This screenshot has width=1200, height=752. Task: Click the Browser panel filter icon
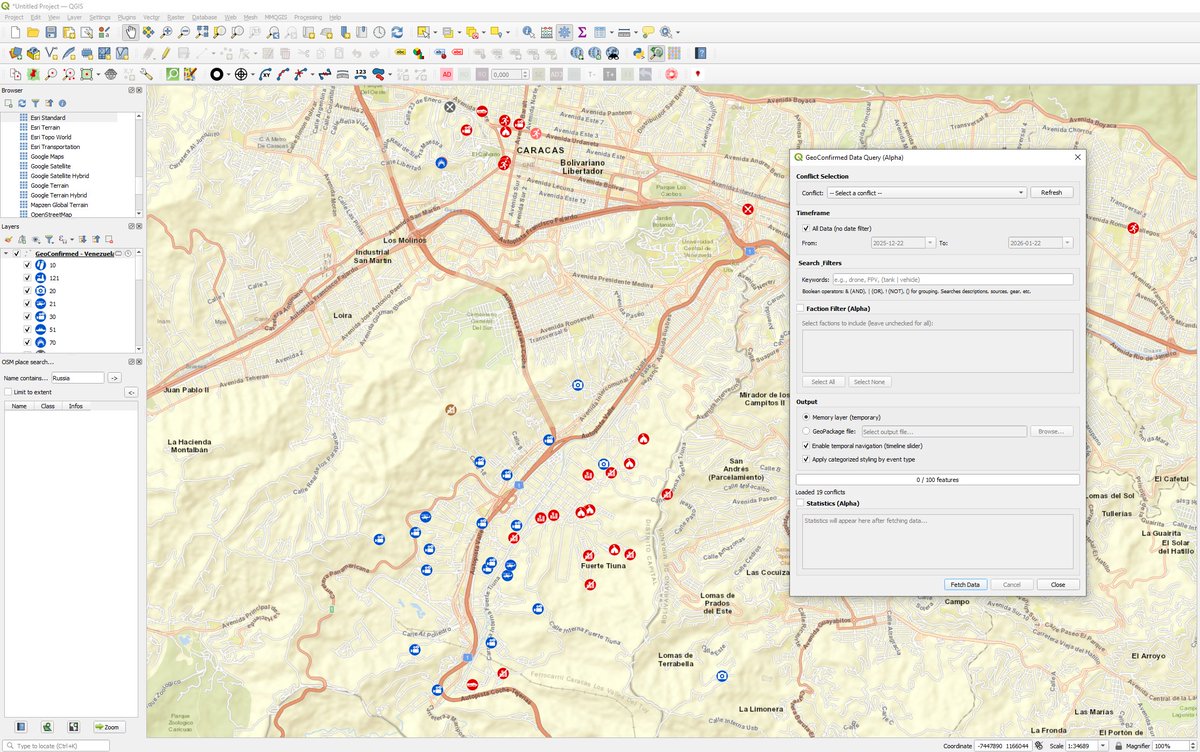click(35, 103)
